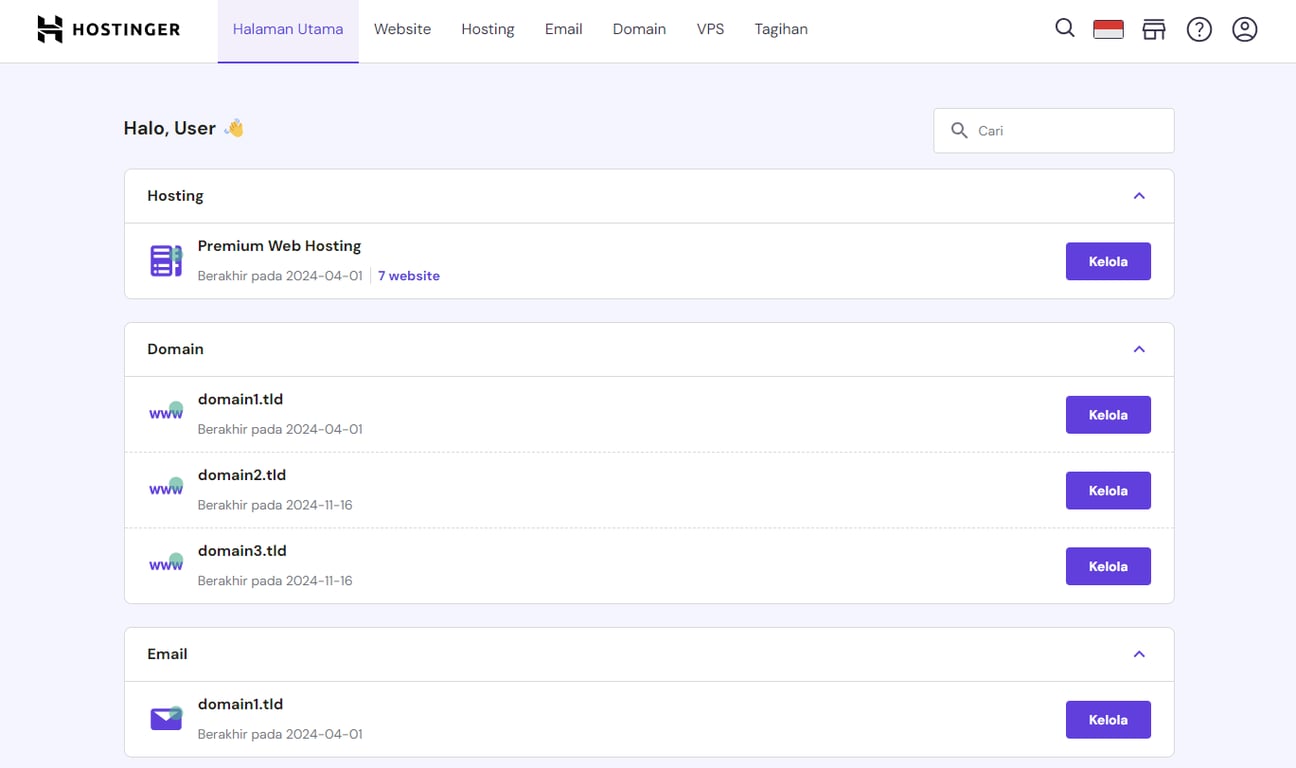
Task: Open the search magnifier icon in top bar
Action: coord(1064,29)
